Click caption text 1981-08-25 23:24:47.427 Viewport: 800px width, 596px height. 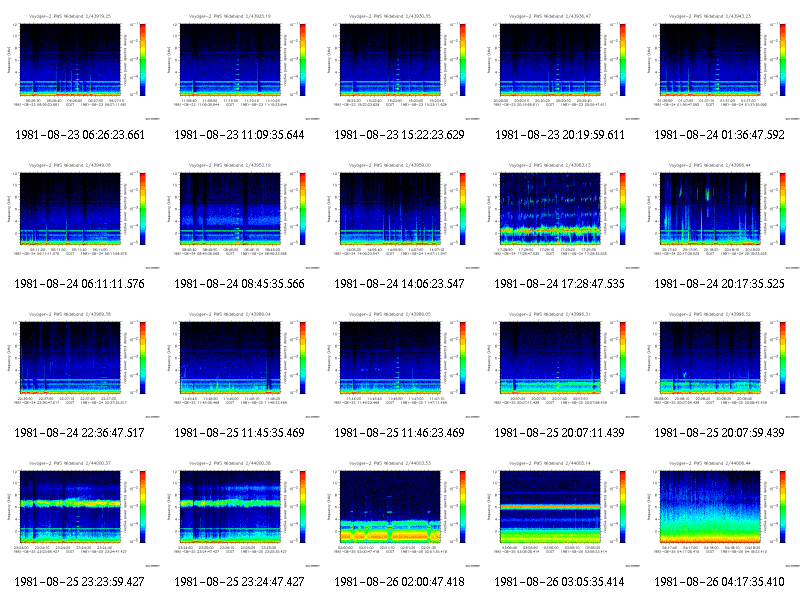tap(239, 582)
